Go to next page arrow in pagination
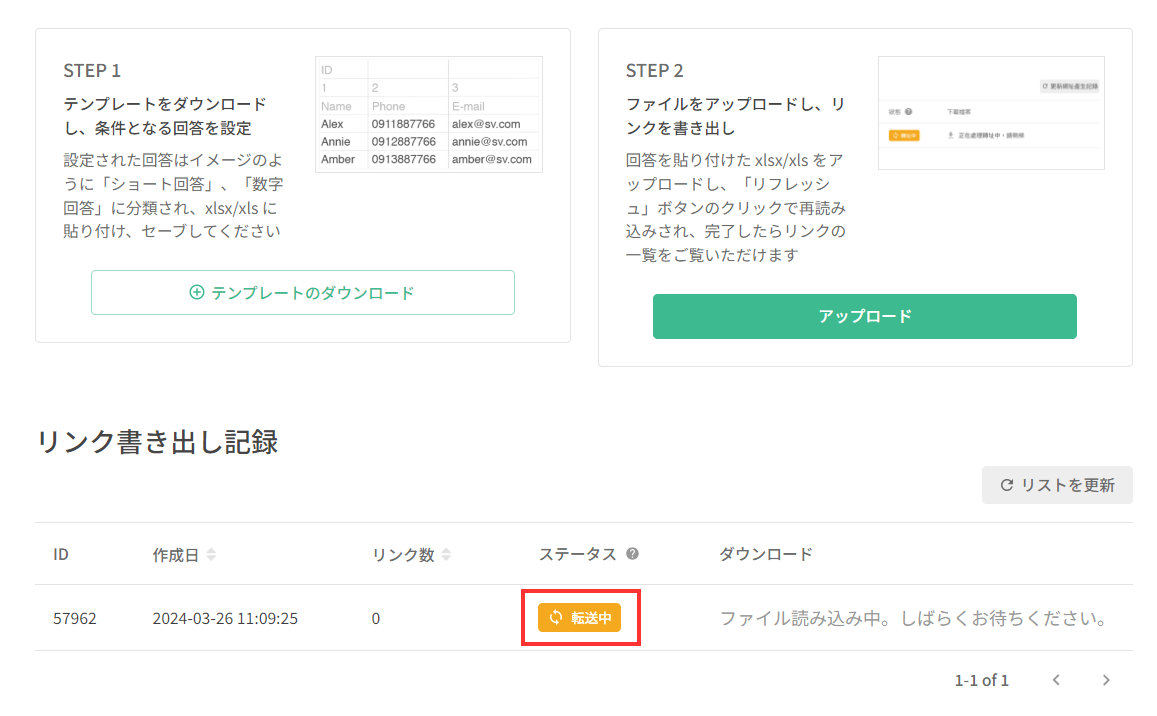 (1105, 680)
